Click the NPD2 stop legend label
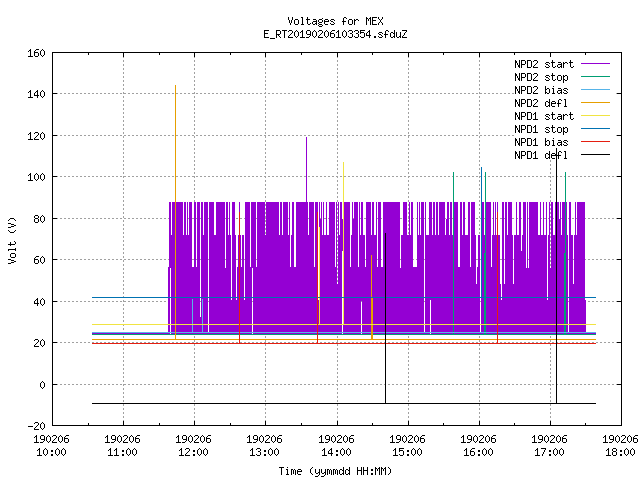The height and width of the screenshot is (480, 640). coord(541,77)
